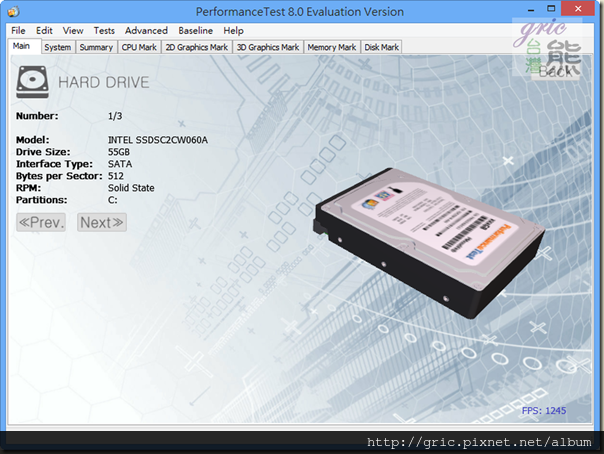Open the Advanced menu

point(146,30)
